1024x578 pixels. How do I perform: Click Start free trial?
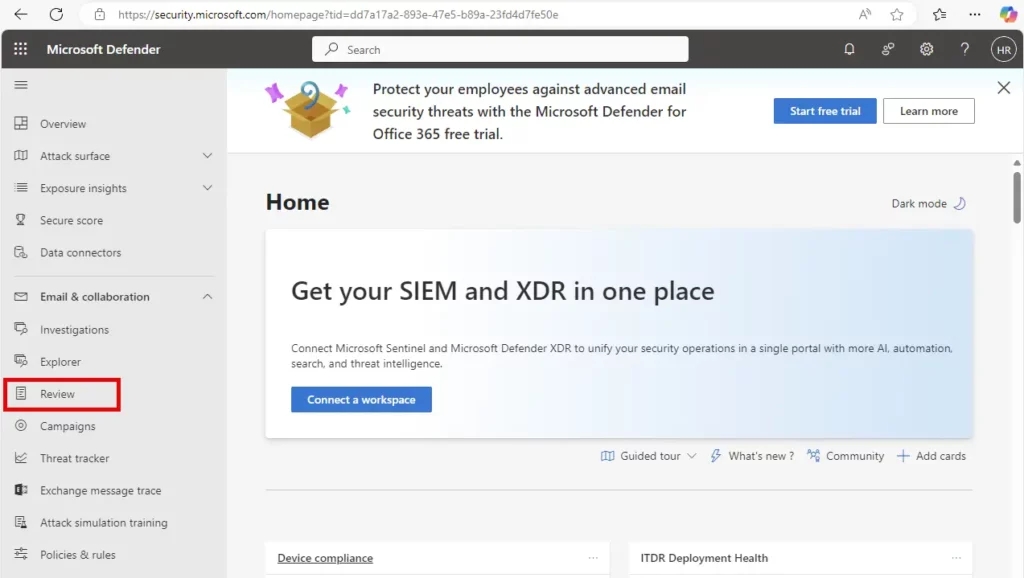[825, 111]
